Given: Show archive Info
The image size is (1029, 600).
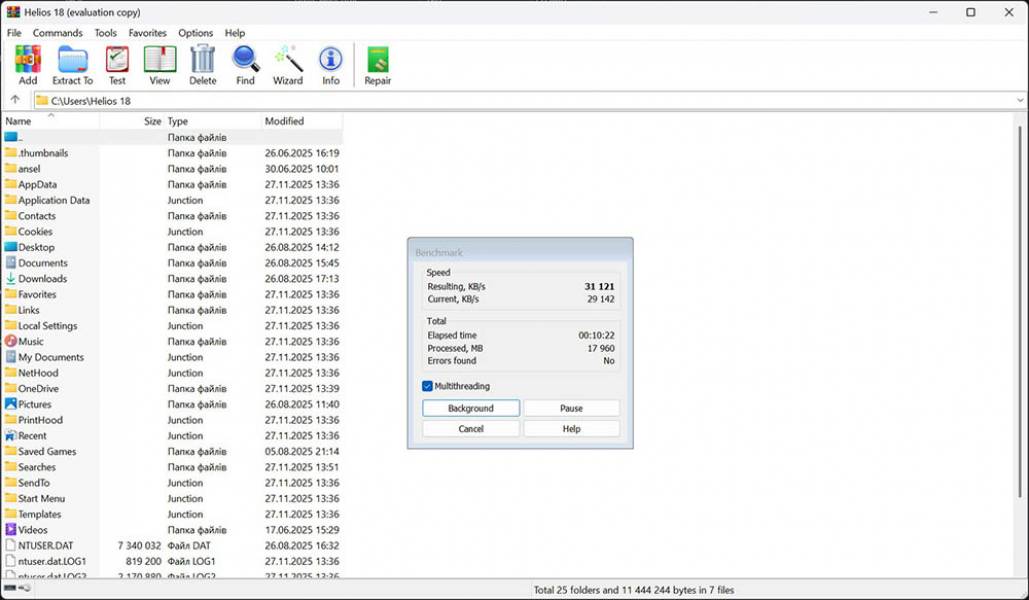Looking at the screenshot, I should point(330,62).
